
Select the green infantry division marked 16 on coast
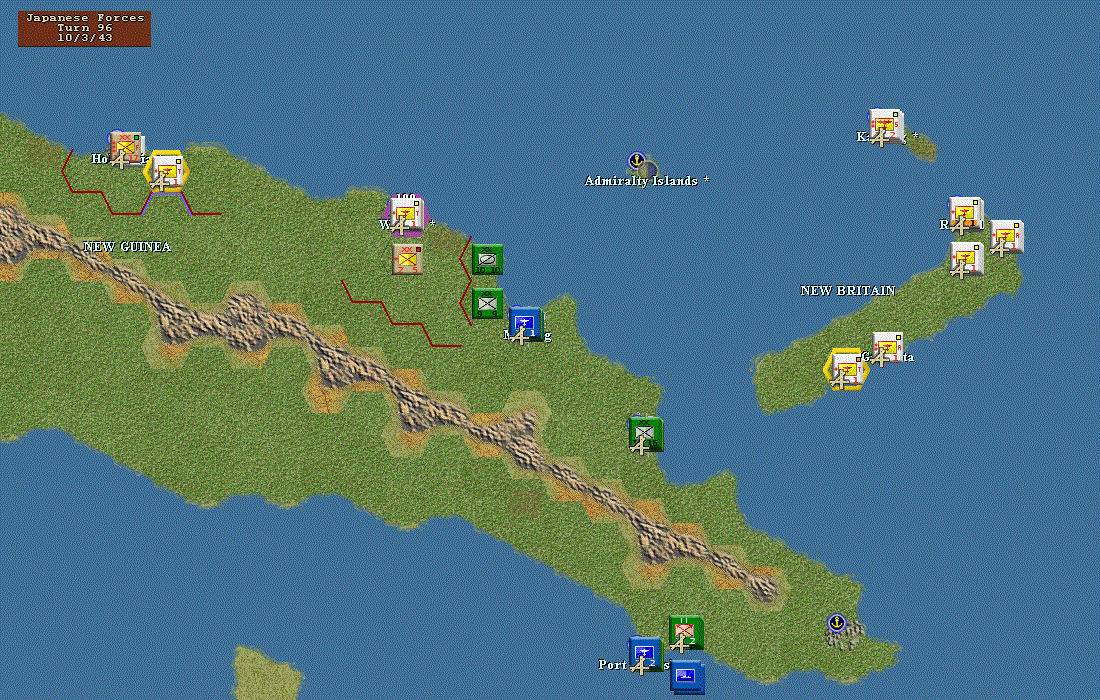tap(645, 433)
